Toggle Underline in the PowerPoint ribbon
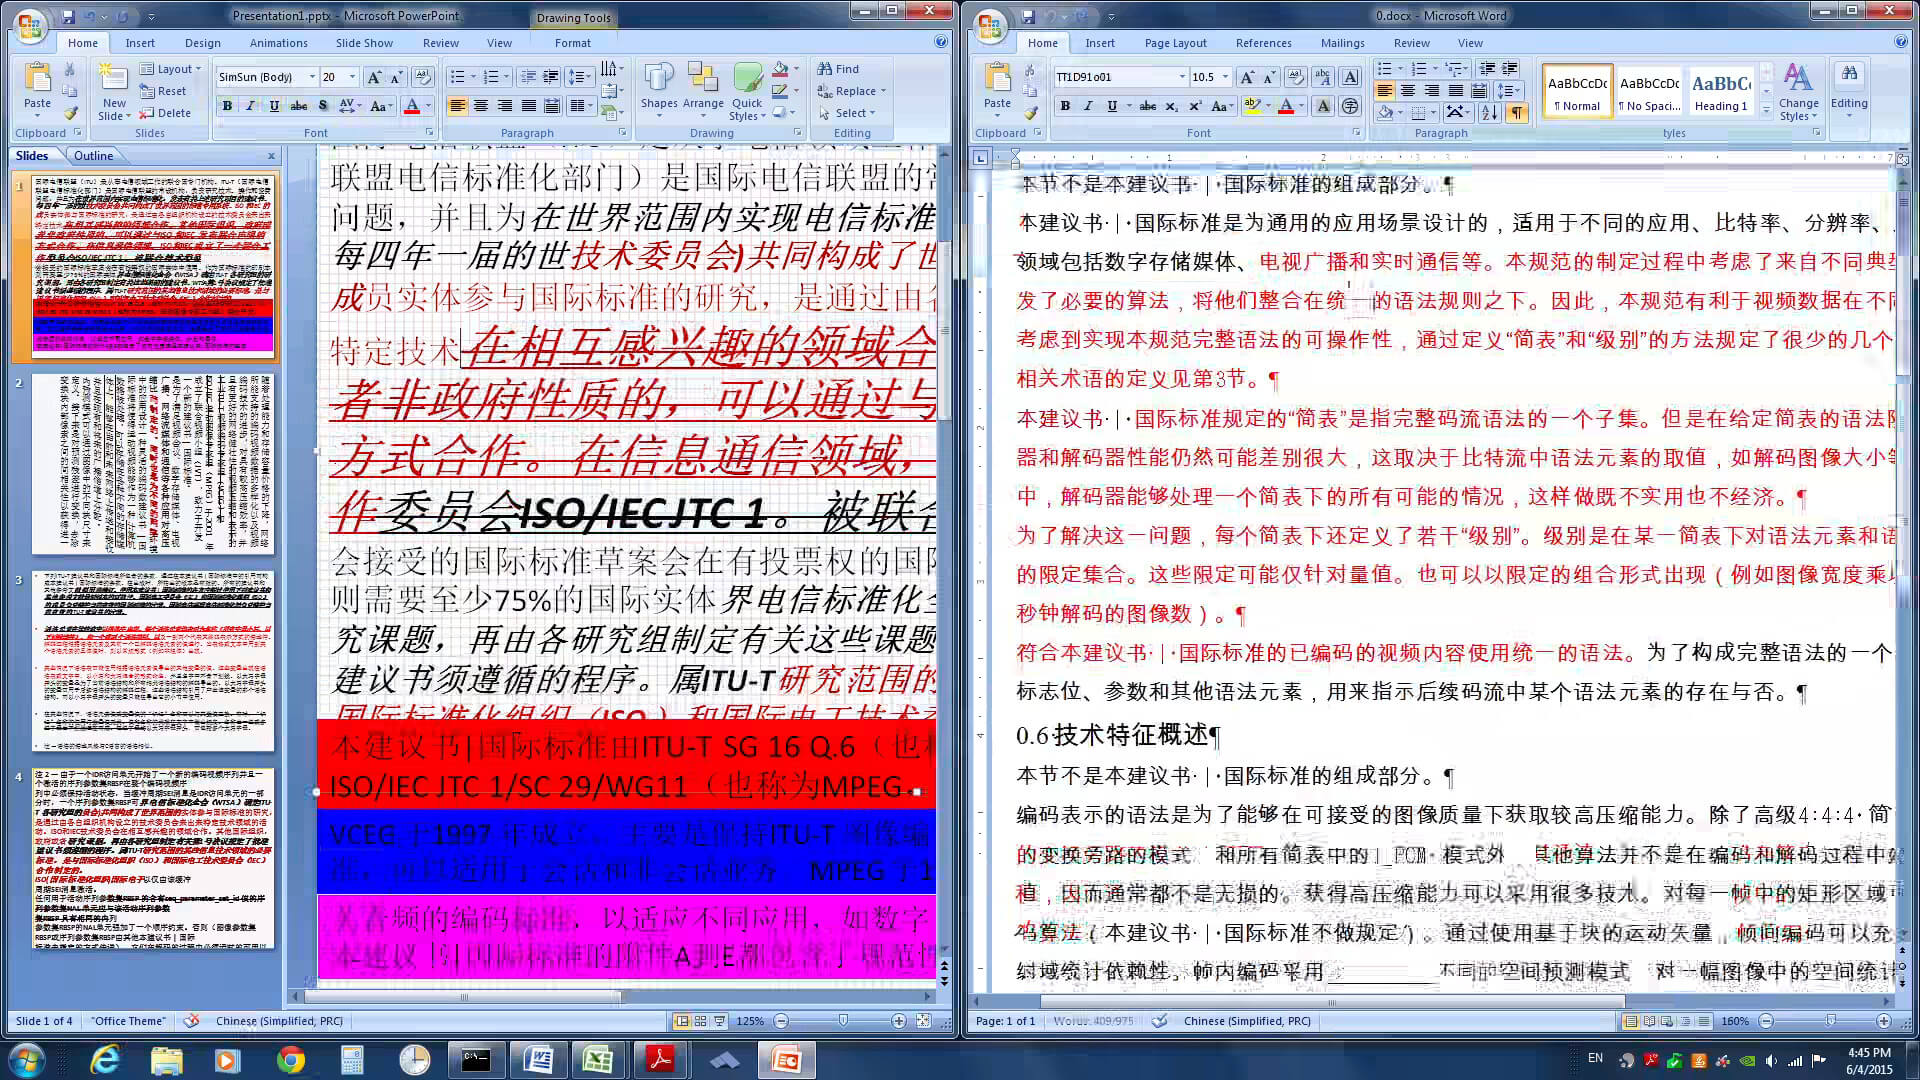Screen dimensions: 1920x1080 (274, 106)
